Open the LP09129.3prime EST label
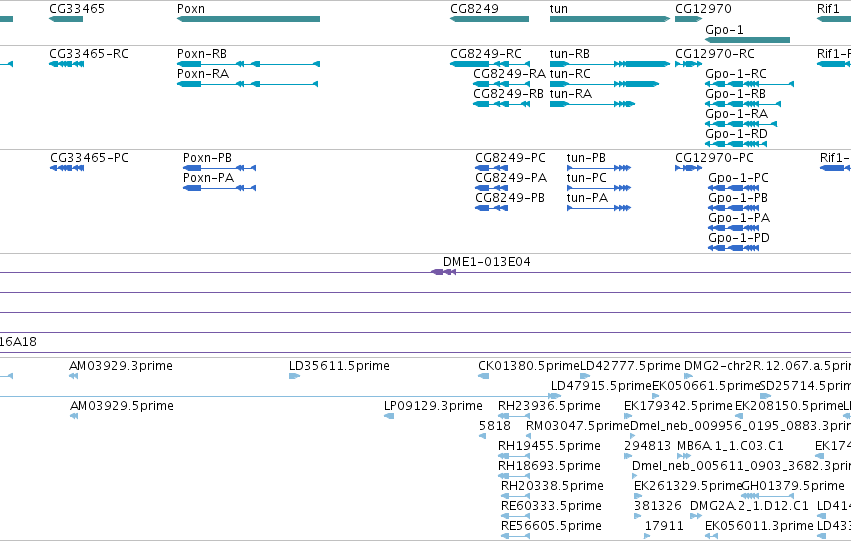851x541 pixels. 433,406
